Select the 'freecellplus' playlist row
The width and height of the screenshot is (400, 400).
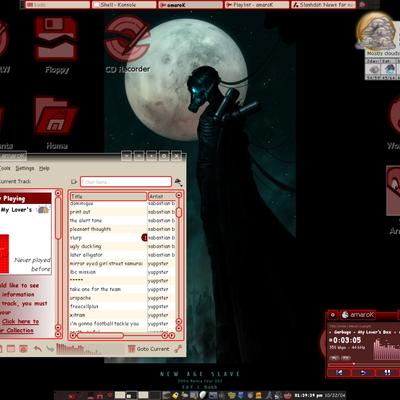tap(122, 307)
